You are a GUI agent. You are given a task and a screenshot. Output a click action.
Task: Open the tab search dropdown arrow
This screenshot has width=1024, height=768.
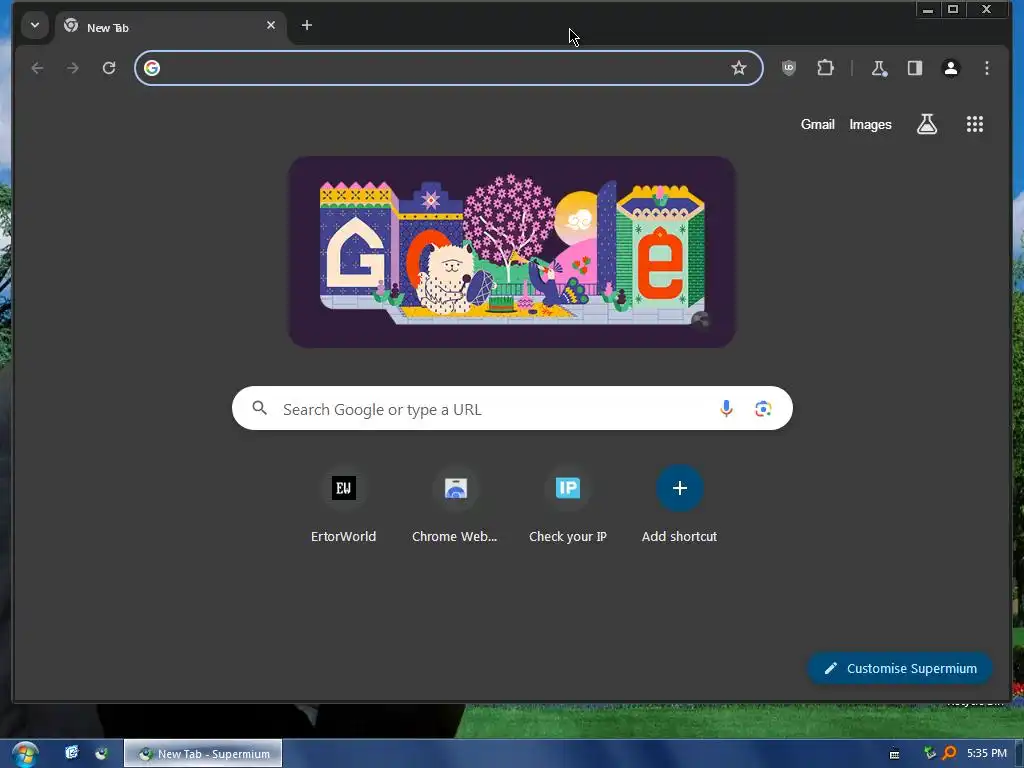(x=35, y=25)
